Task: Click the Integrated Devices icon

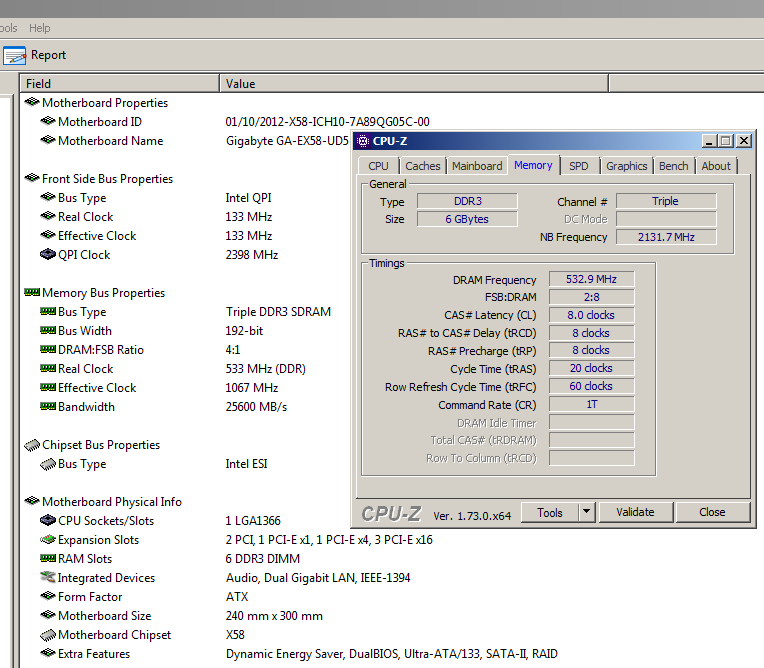Action: click(48, 577)
